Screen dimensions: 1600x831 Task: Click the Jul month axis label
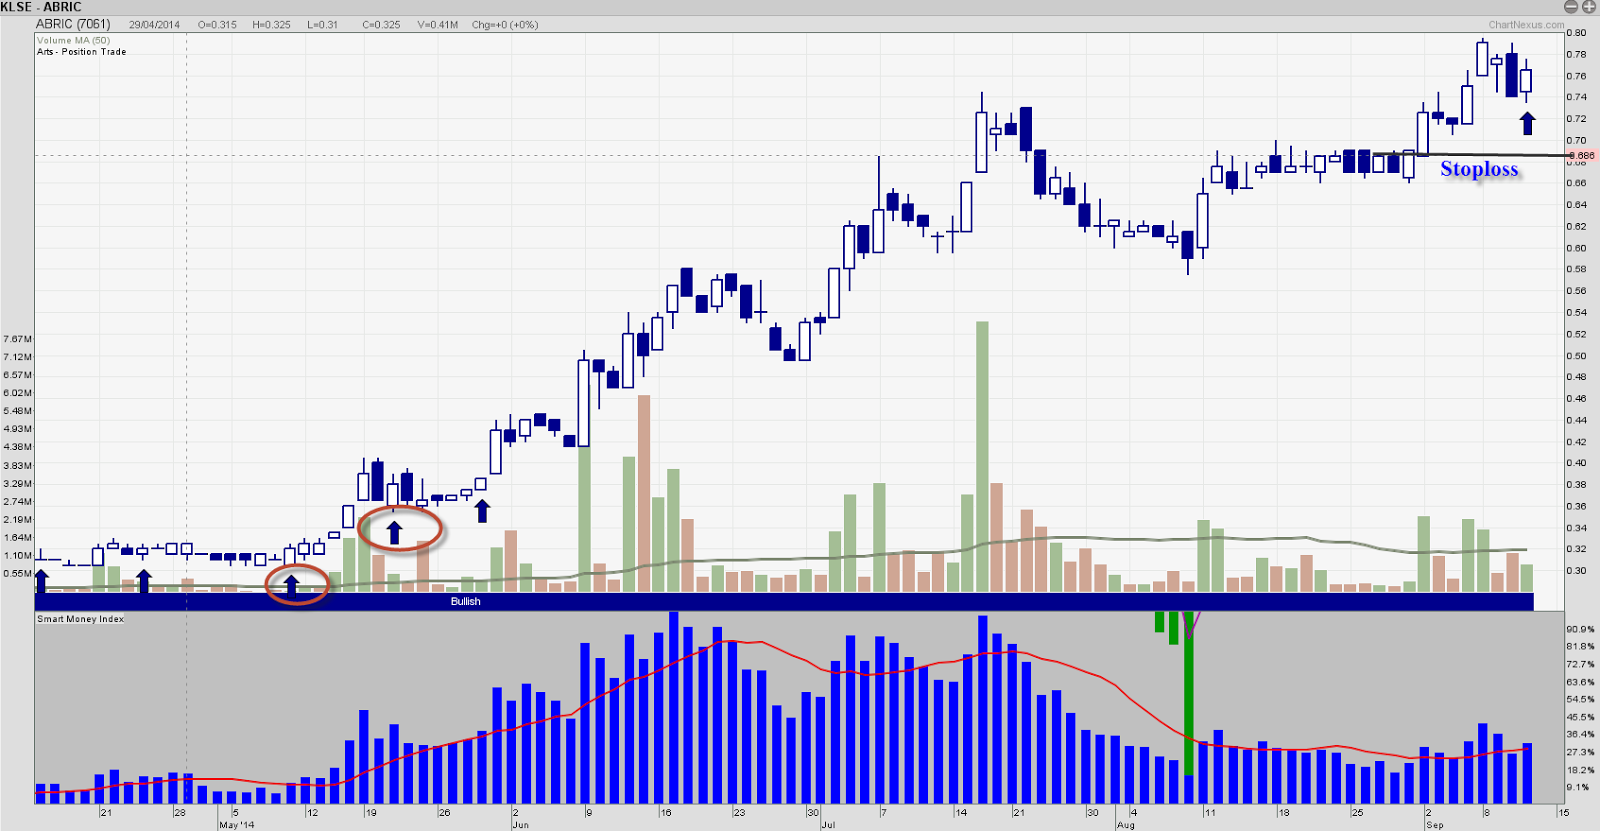pos(828,825)
